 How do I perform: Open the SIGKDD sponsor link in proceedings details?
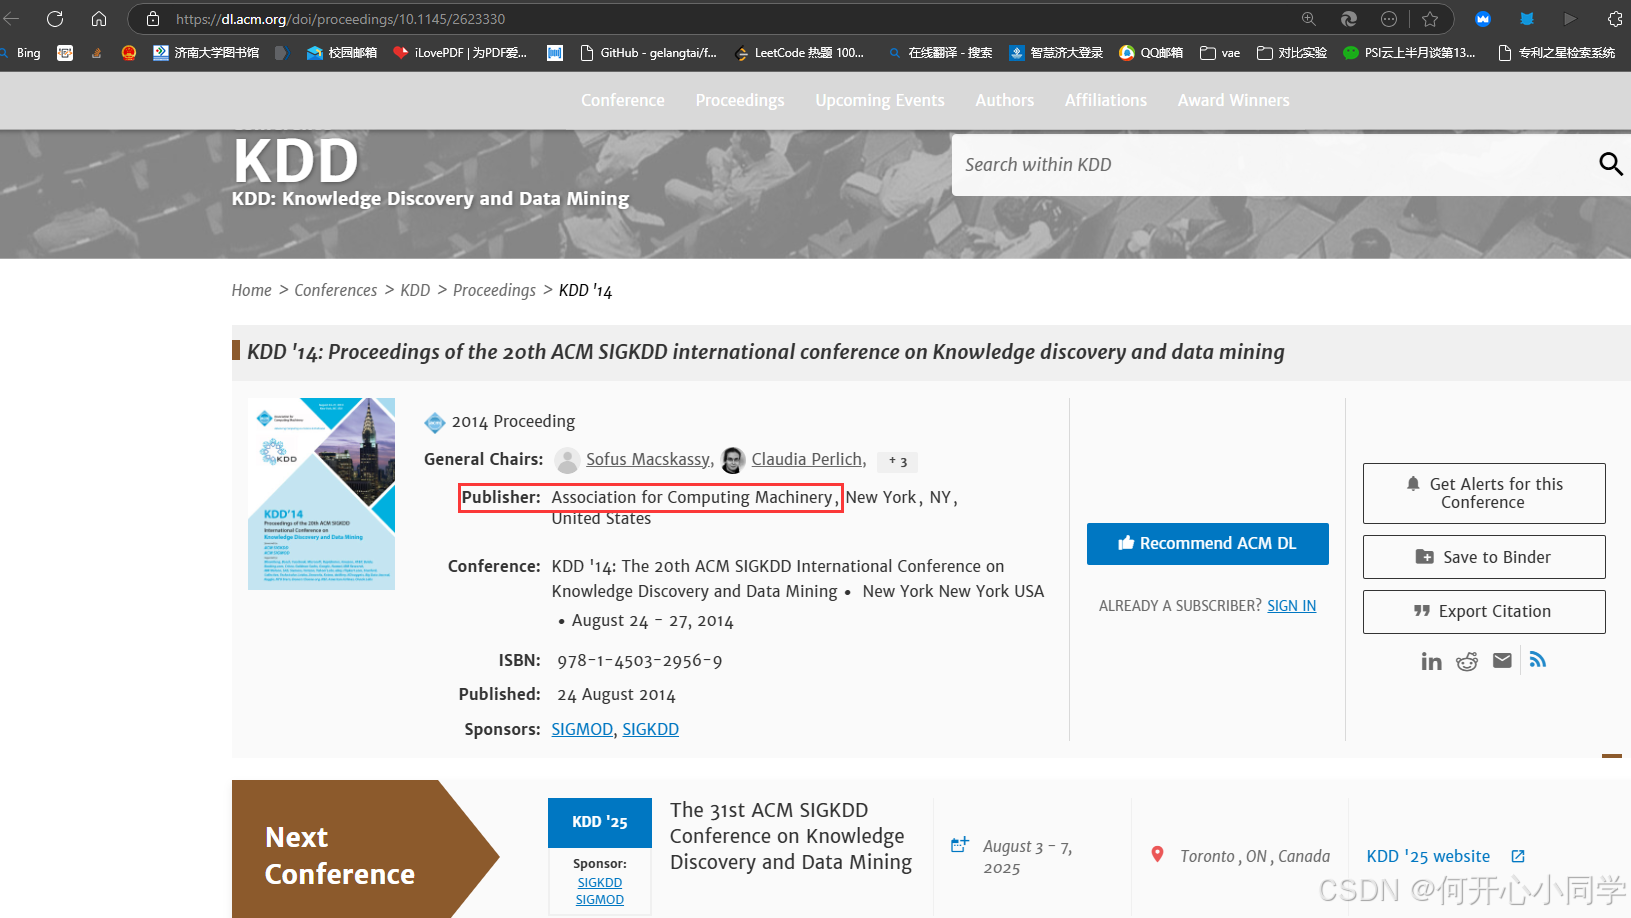(x=650, y=729)
